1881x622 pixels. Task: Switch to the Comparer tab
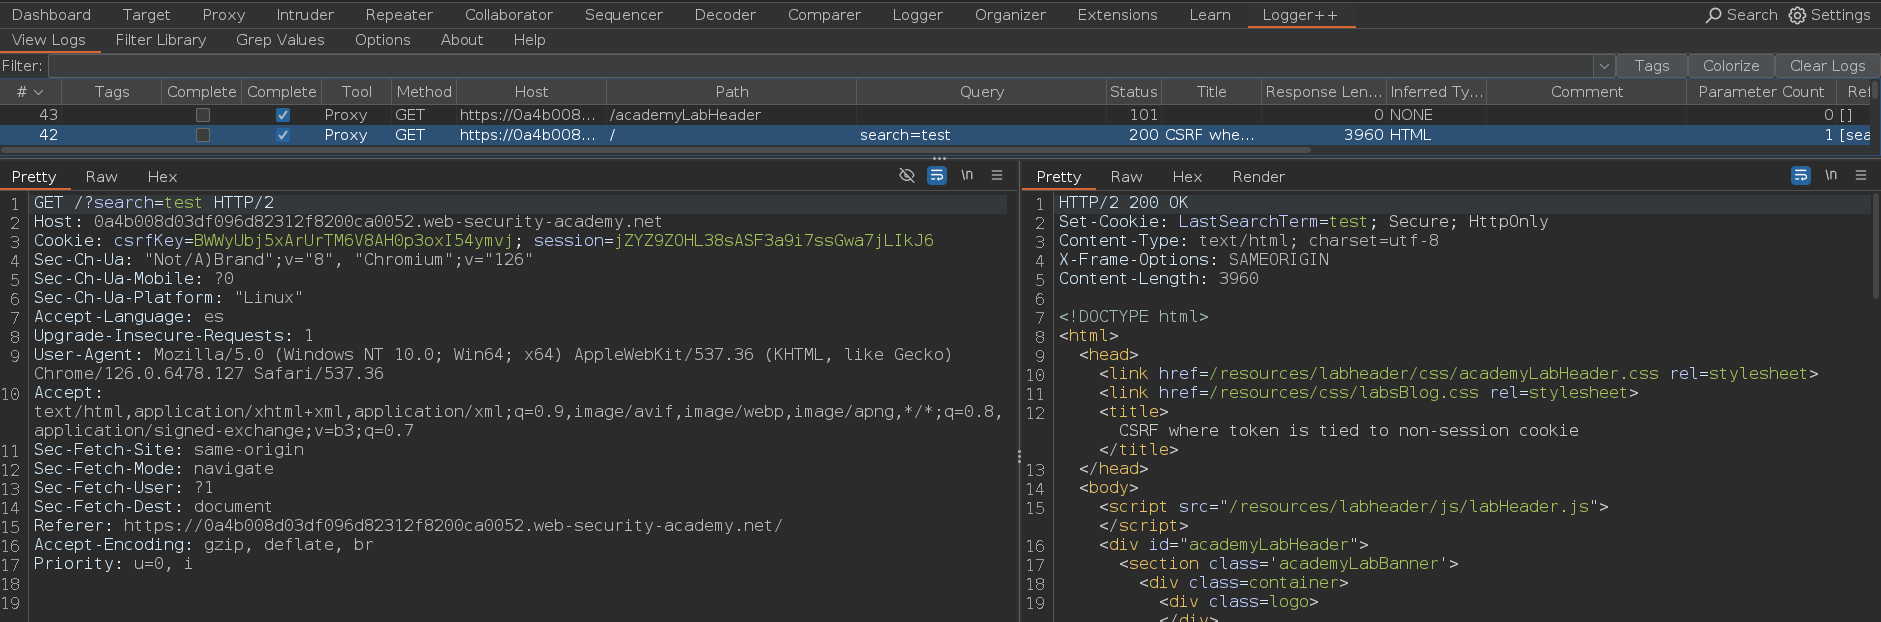[824, 15]
